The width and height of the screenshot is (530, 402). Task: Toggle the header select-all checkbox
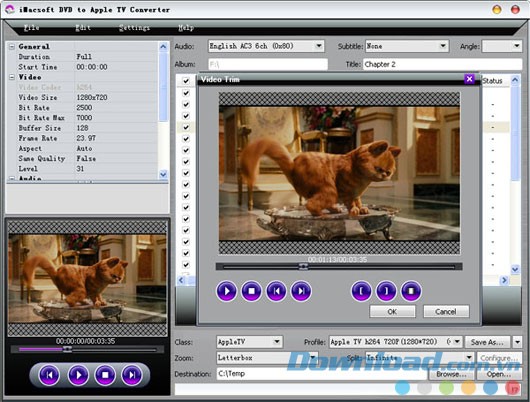click(x=186, y=81)
